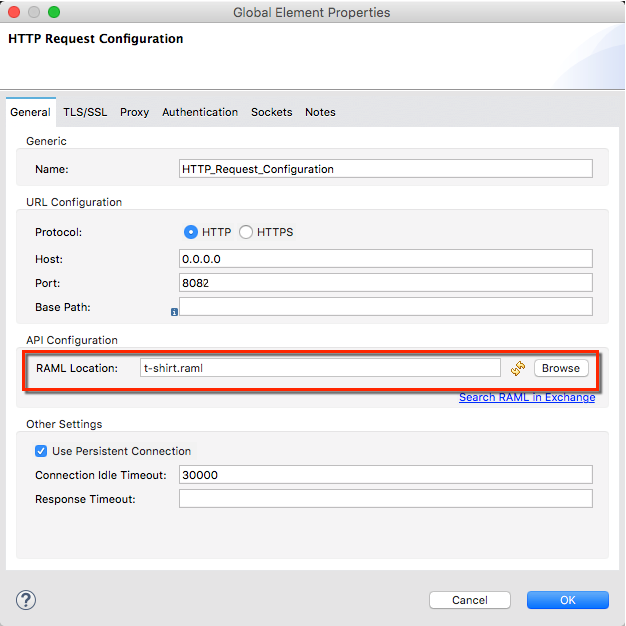626x626 pixels.
Task: Focus the Name input field
Action: [x=386, y=169]
